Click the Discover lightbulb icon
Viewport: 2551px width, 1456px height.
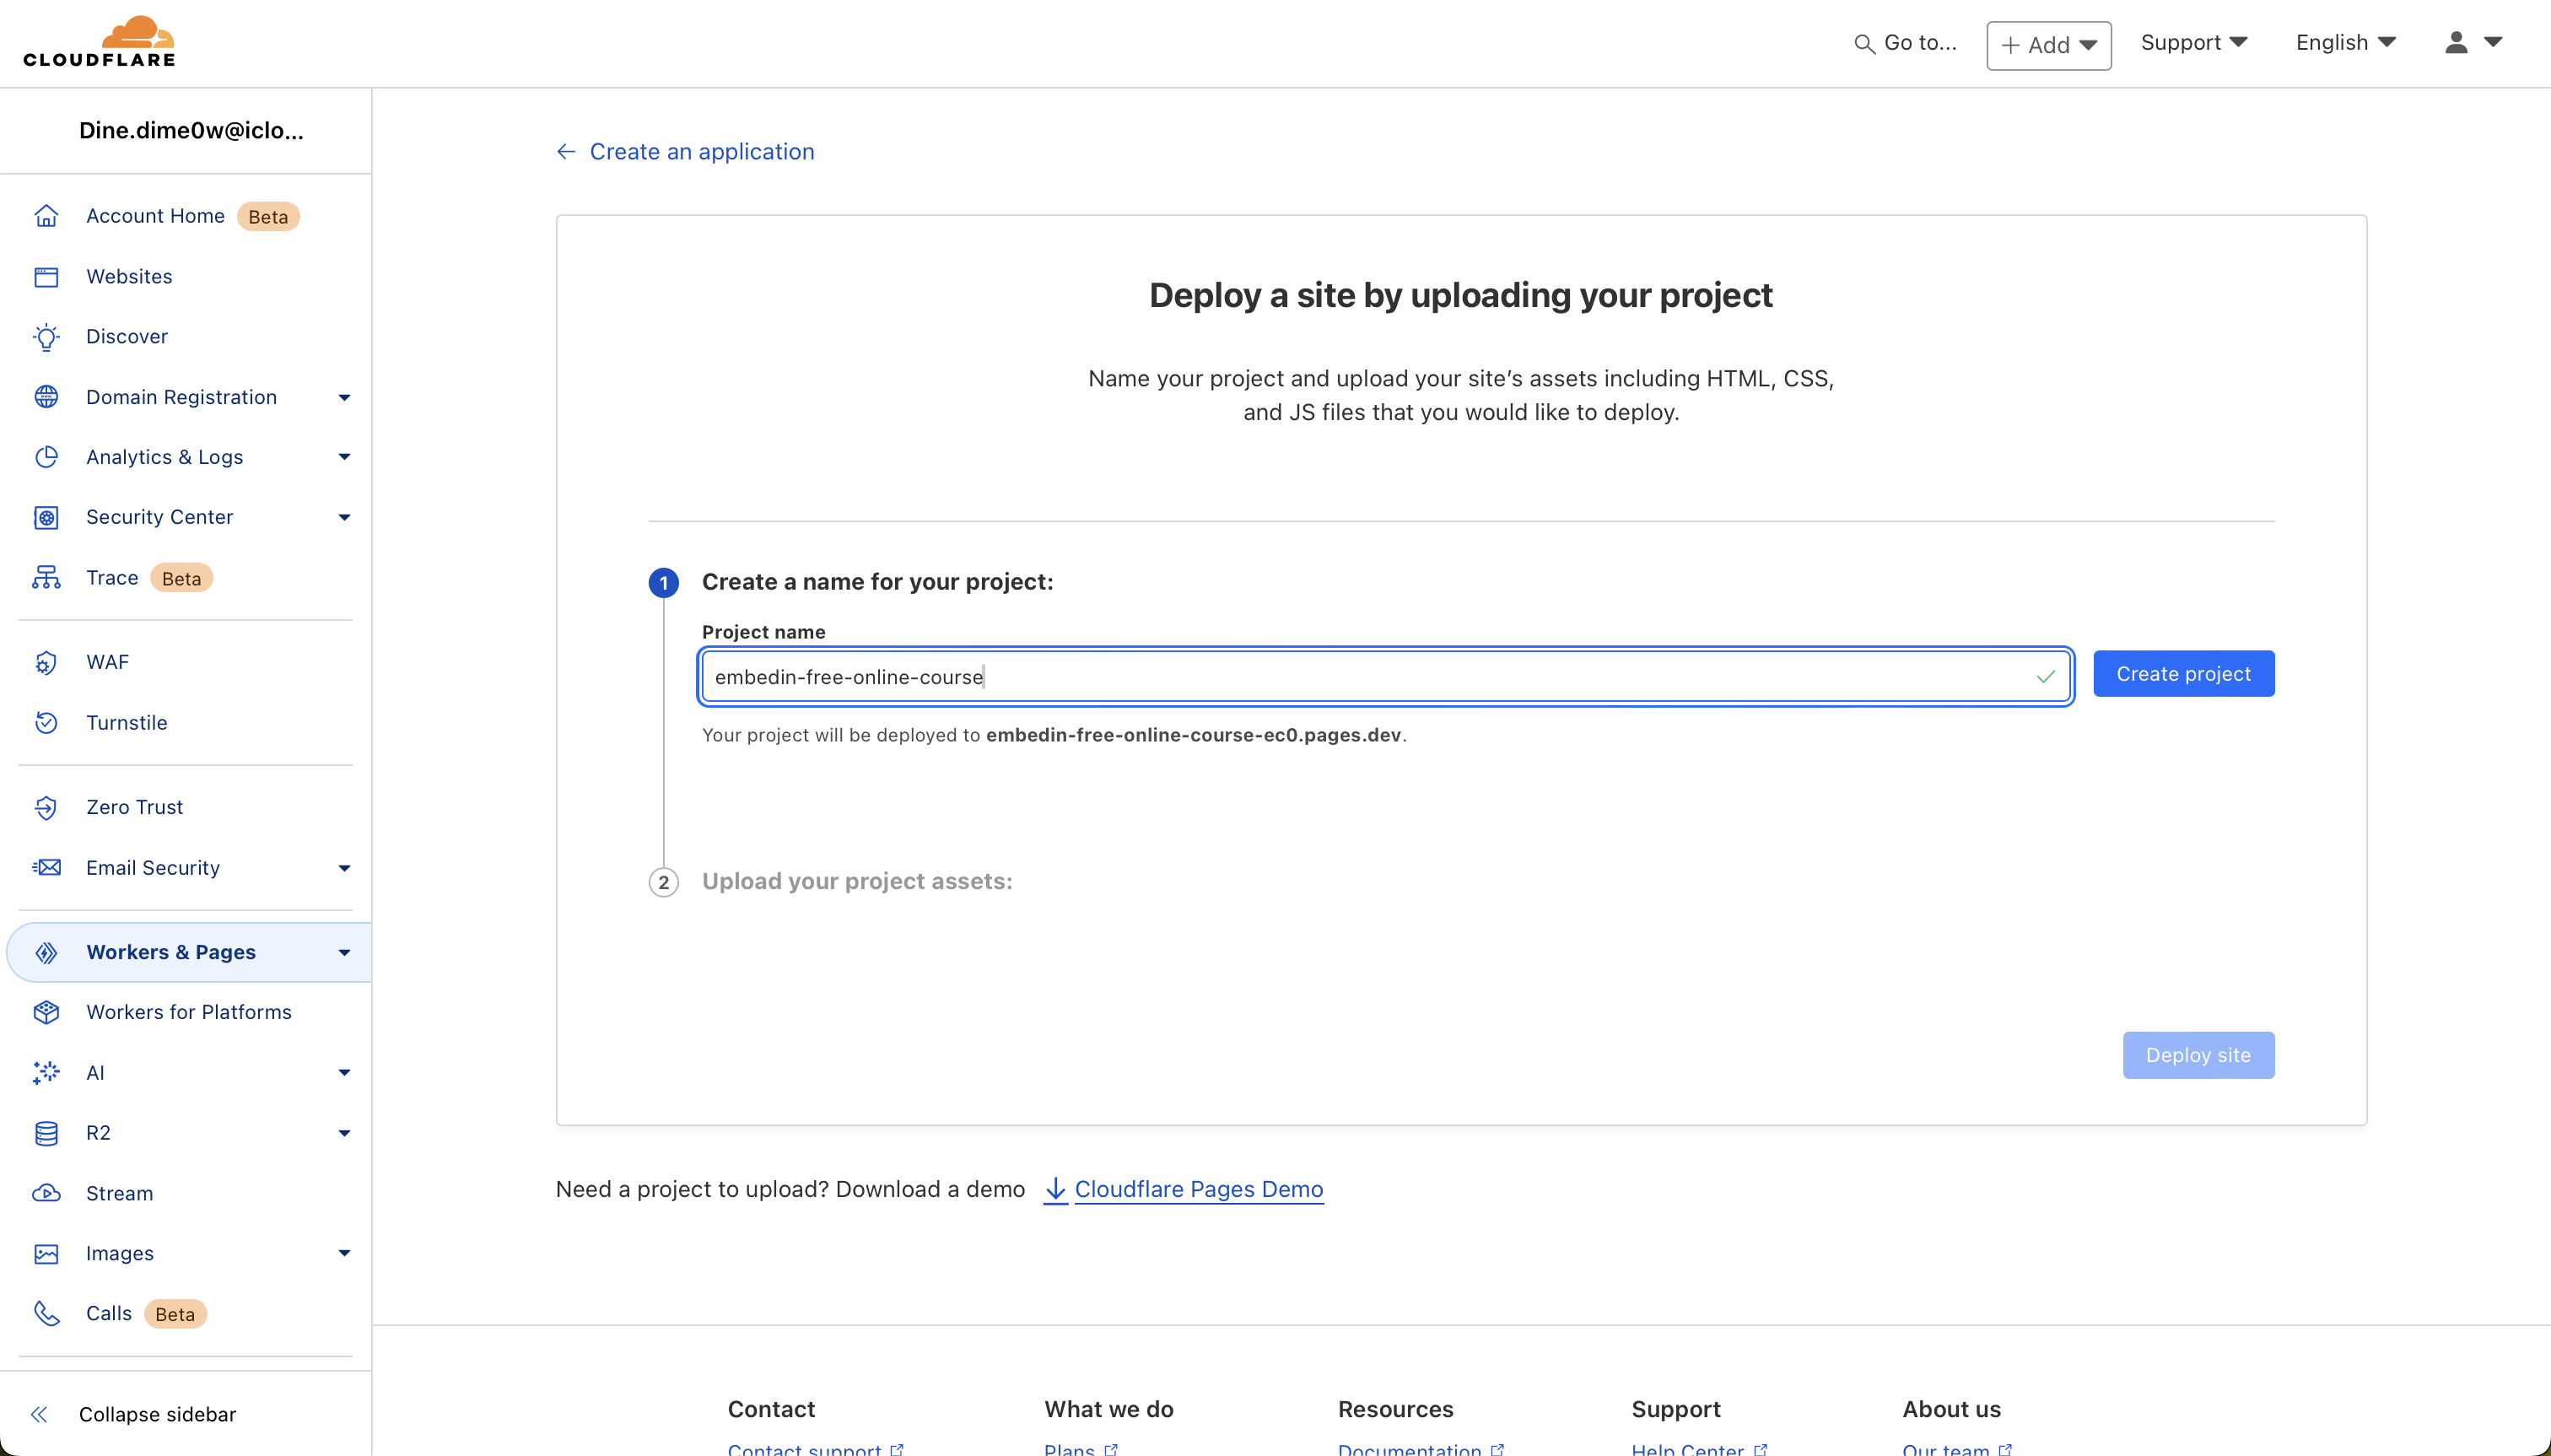click(46, 337)
